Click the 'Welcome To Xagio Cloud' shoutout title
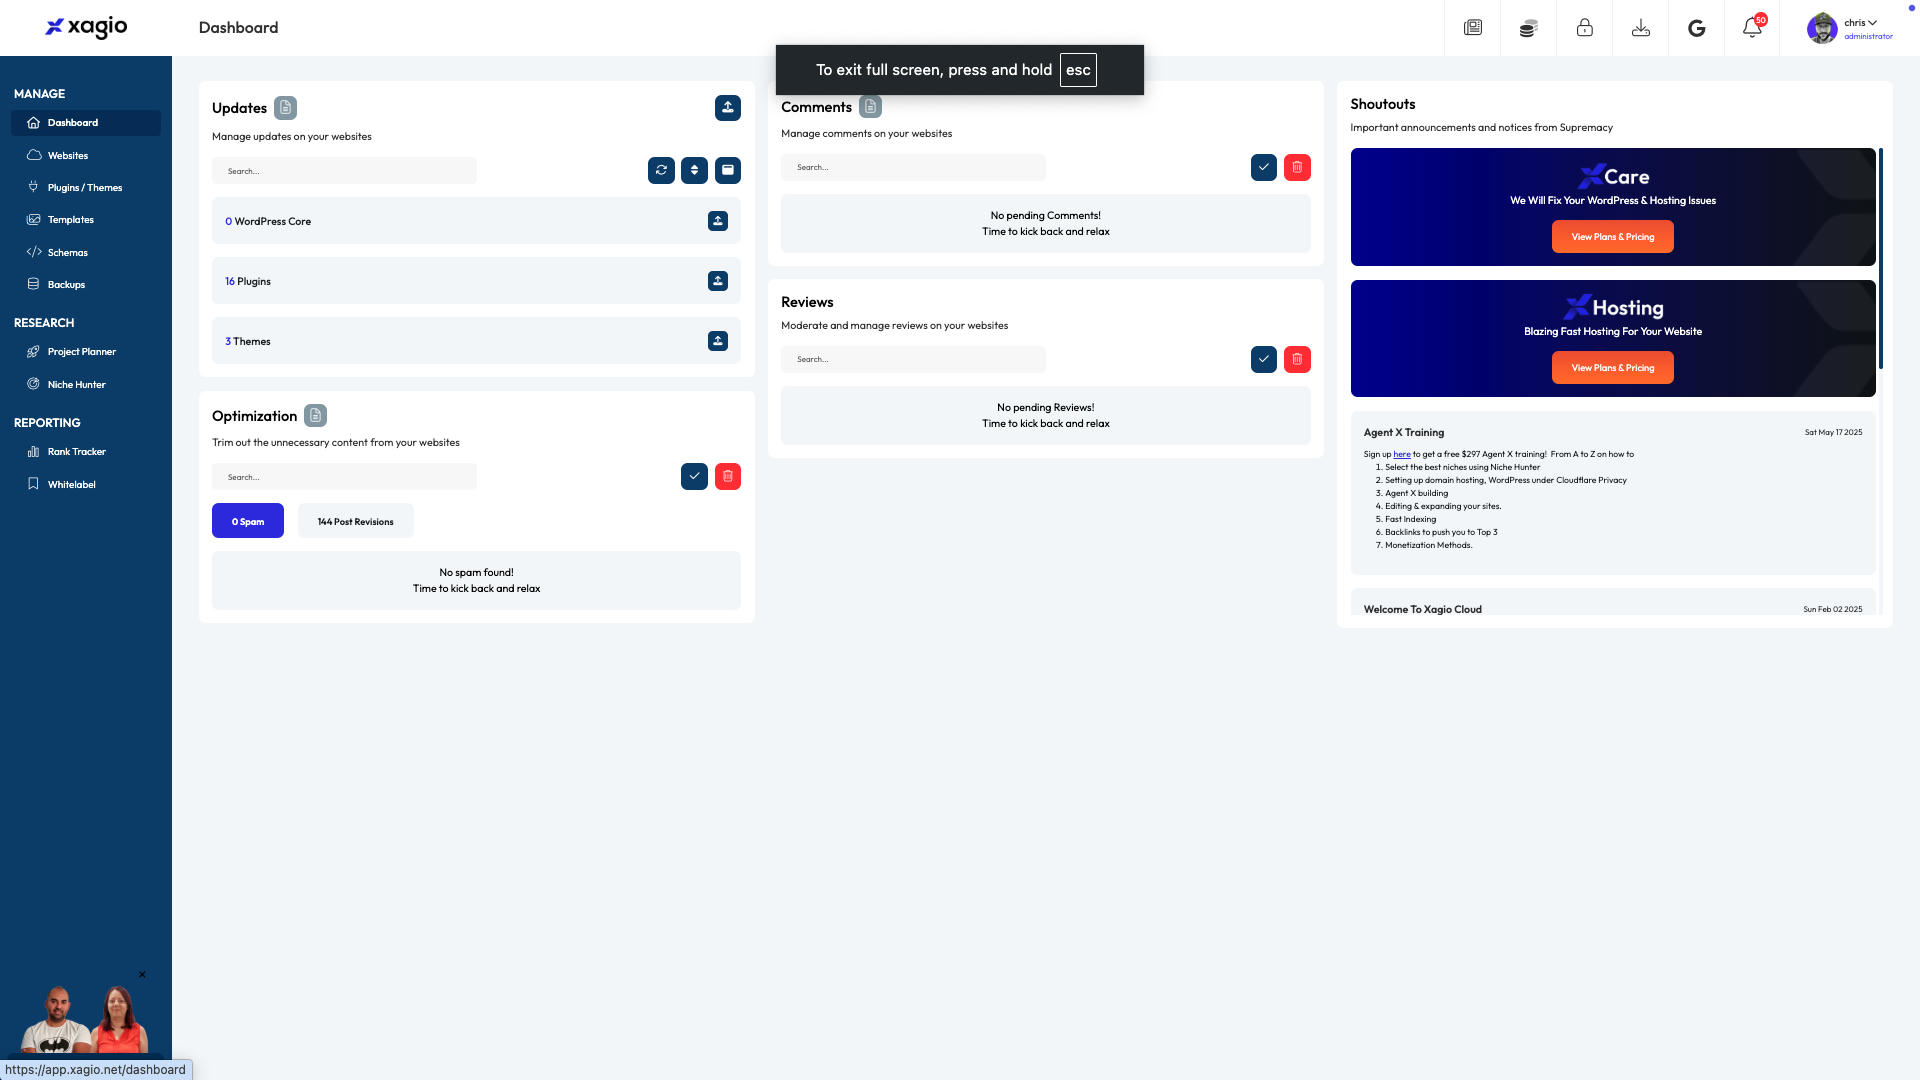 tap(1423, 609)
